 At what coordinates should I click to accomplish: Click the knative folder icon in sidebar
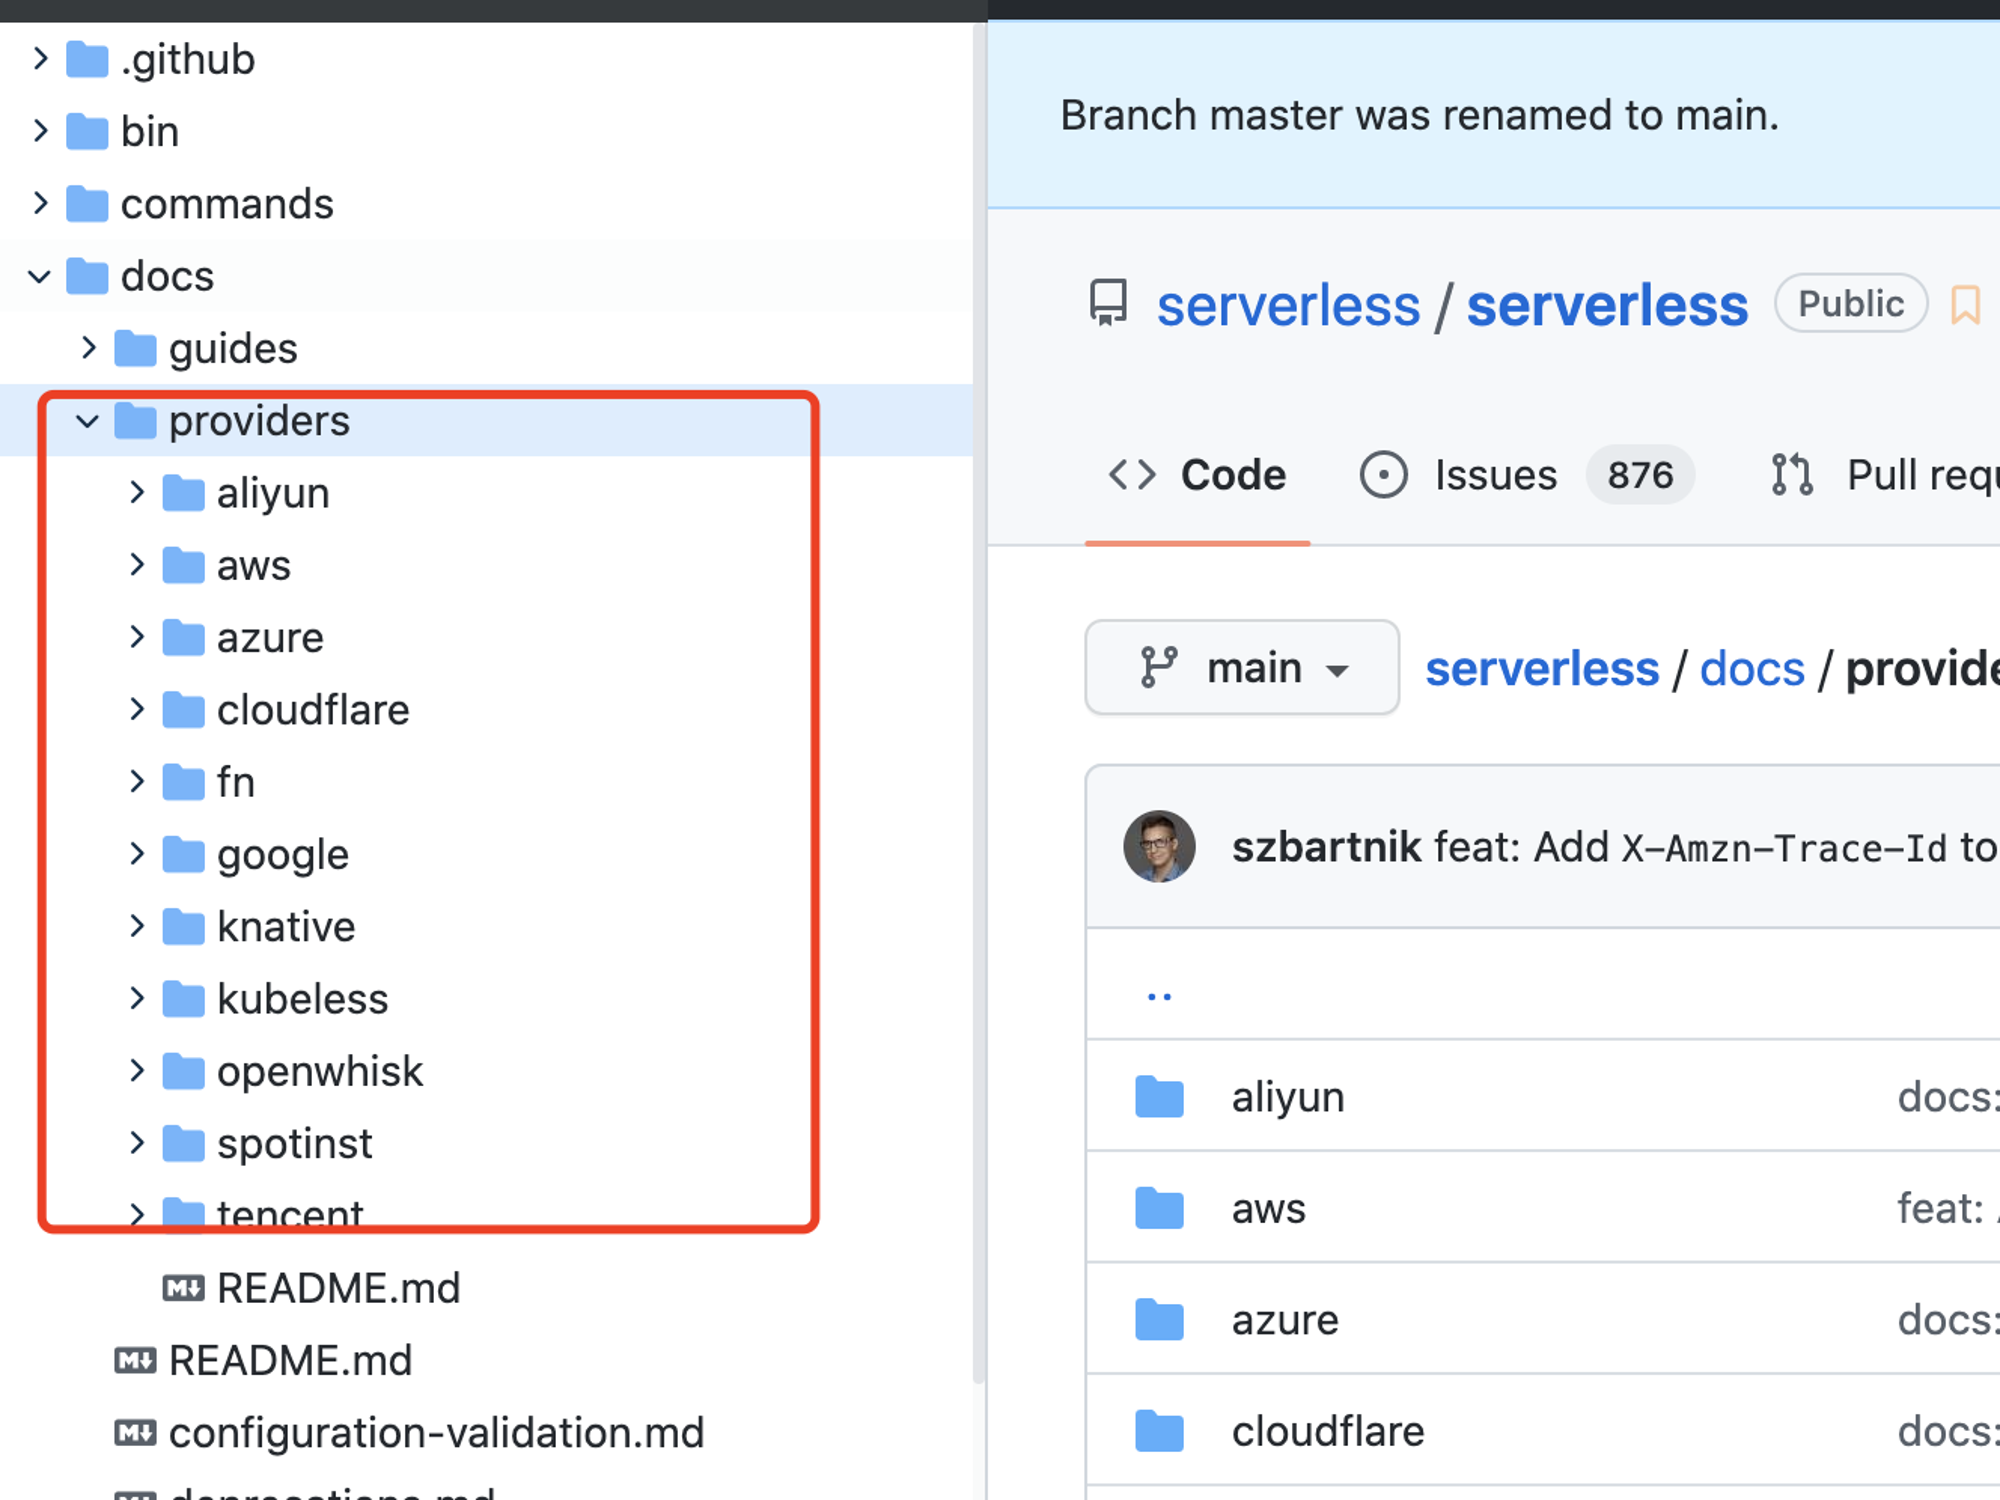tap(184, 926)
